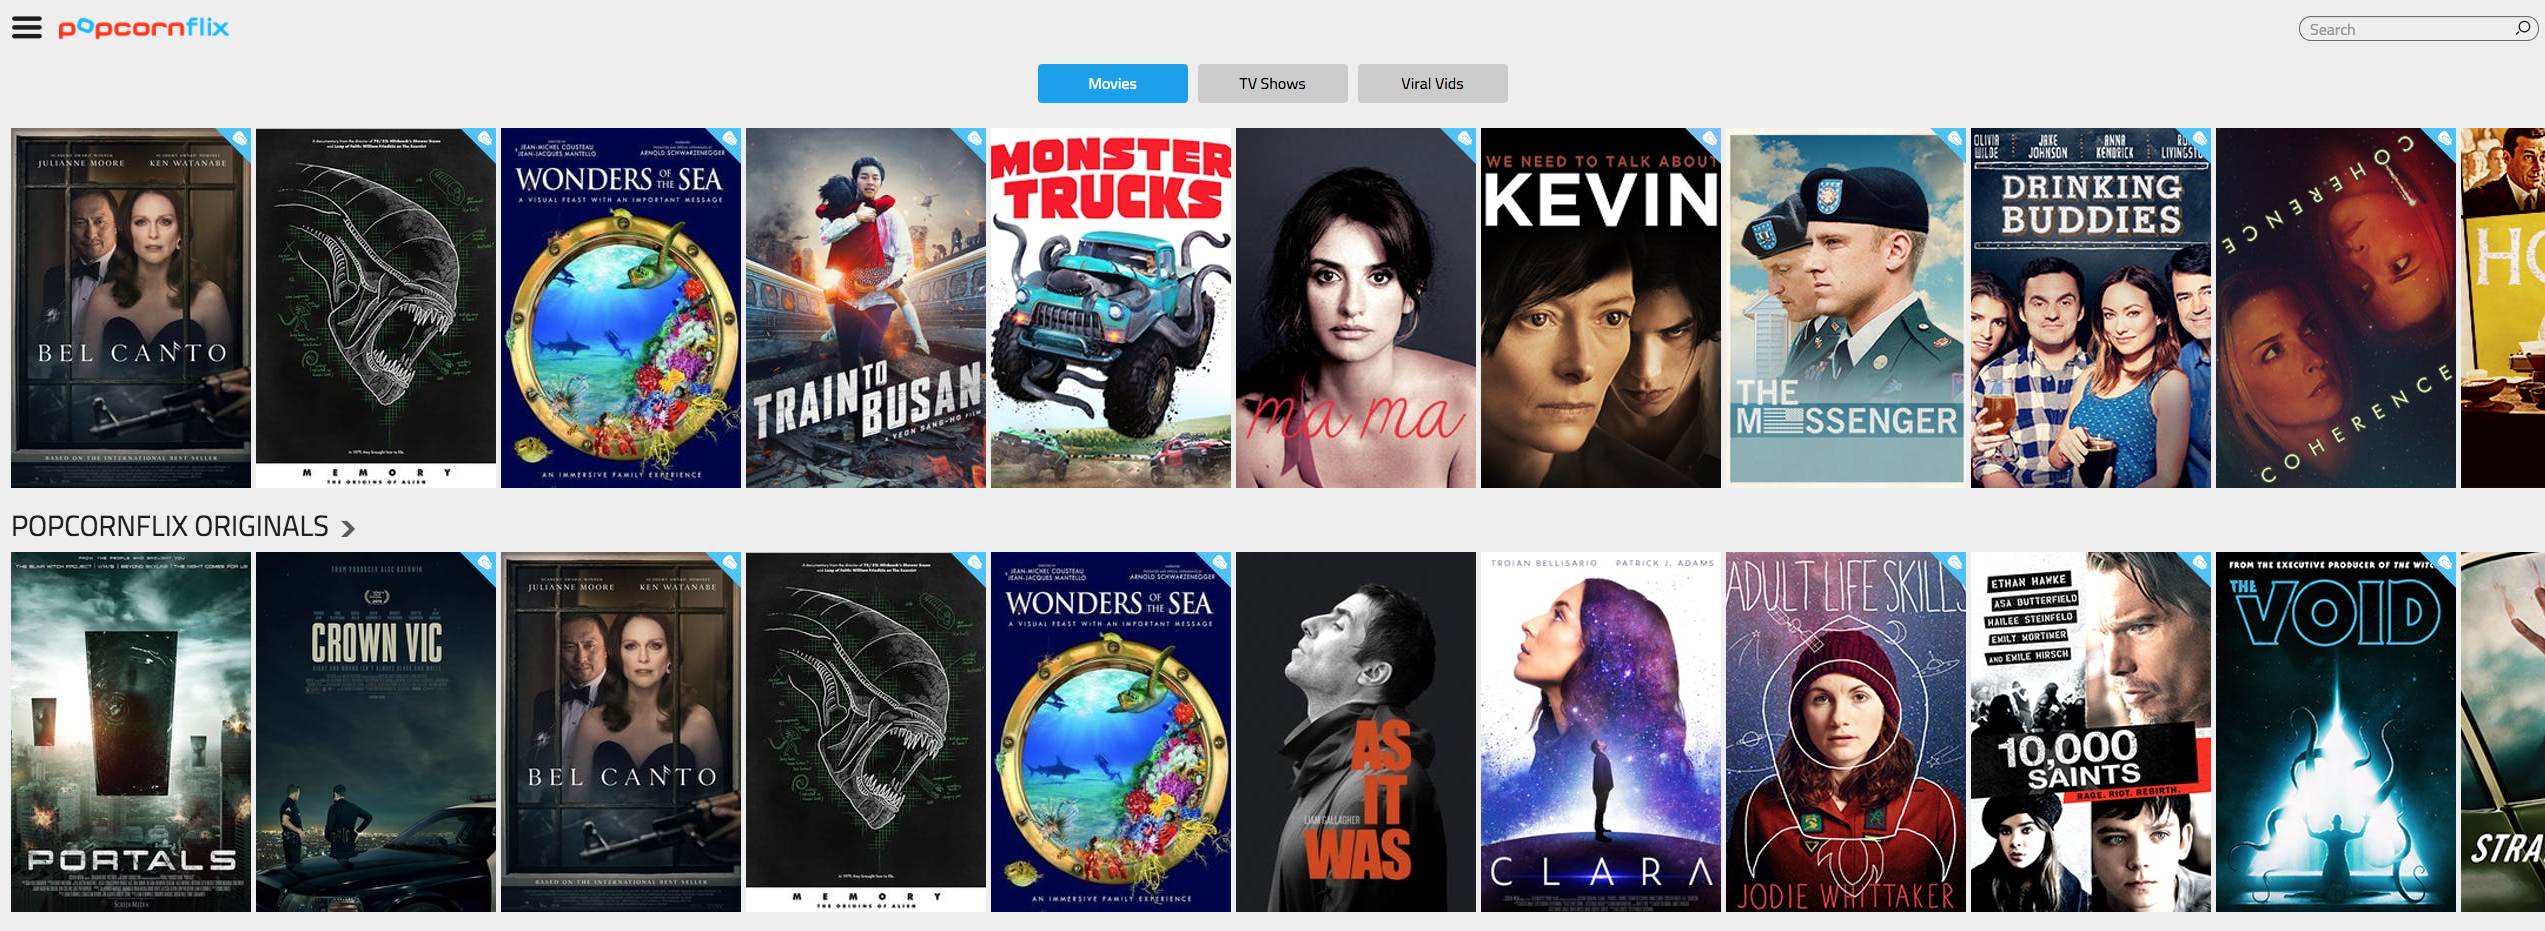Click the magnifier icon in search box
2545x931 pixels.
[x=2522, y=28]
